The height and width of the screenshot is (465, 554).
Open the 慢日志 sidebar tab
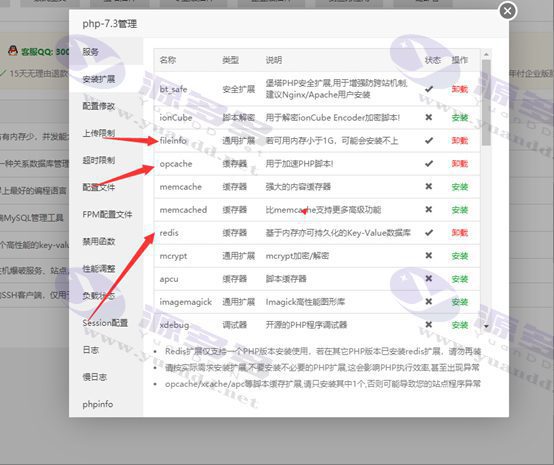tap(94, 377)
